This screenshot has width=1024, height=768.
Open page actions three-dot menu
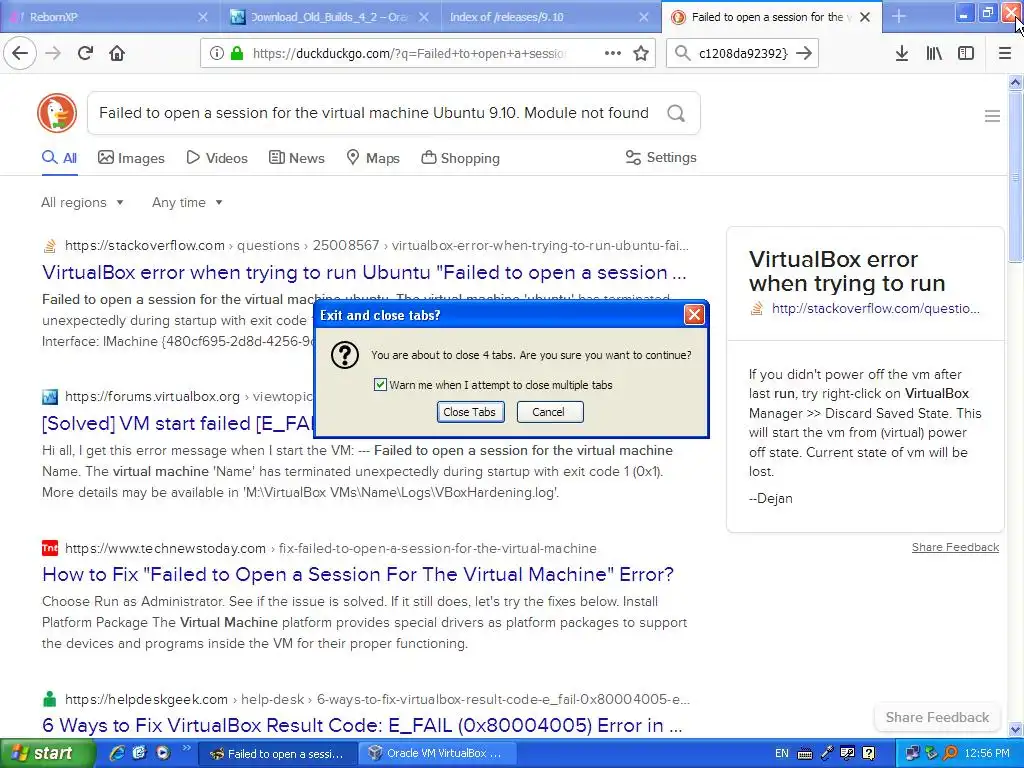613,53
